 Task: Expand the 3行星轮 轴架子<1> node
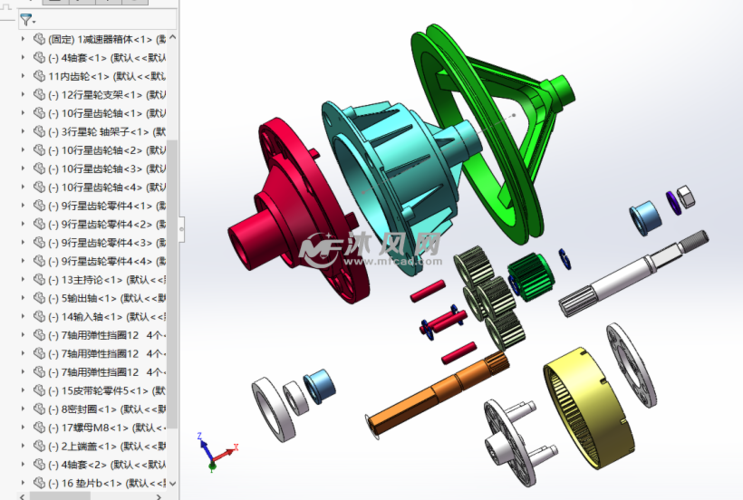click(24, 132)
